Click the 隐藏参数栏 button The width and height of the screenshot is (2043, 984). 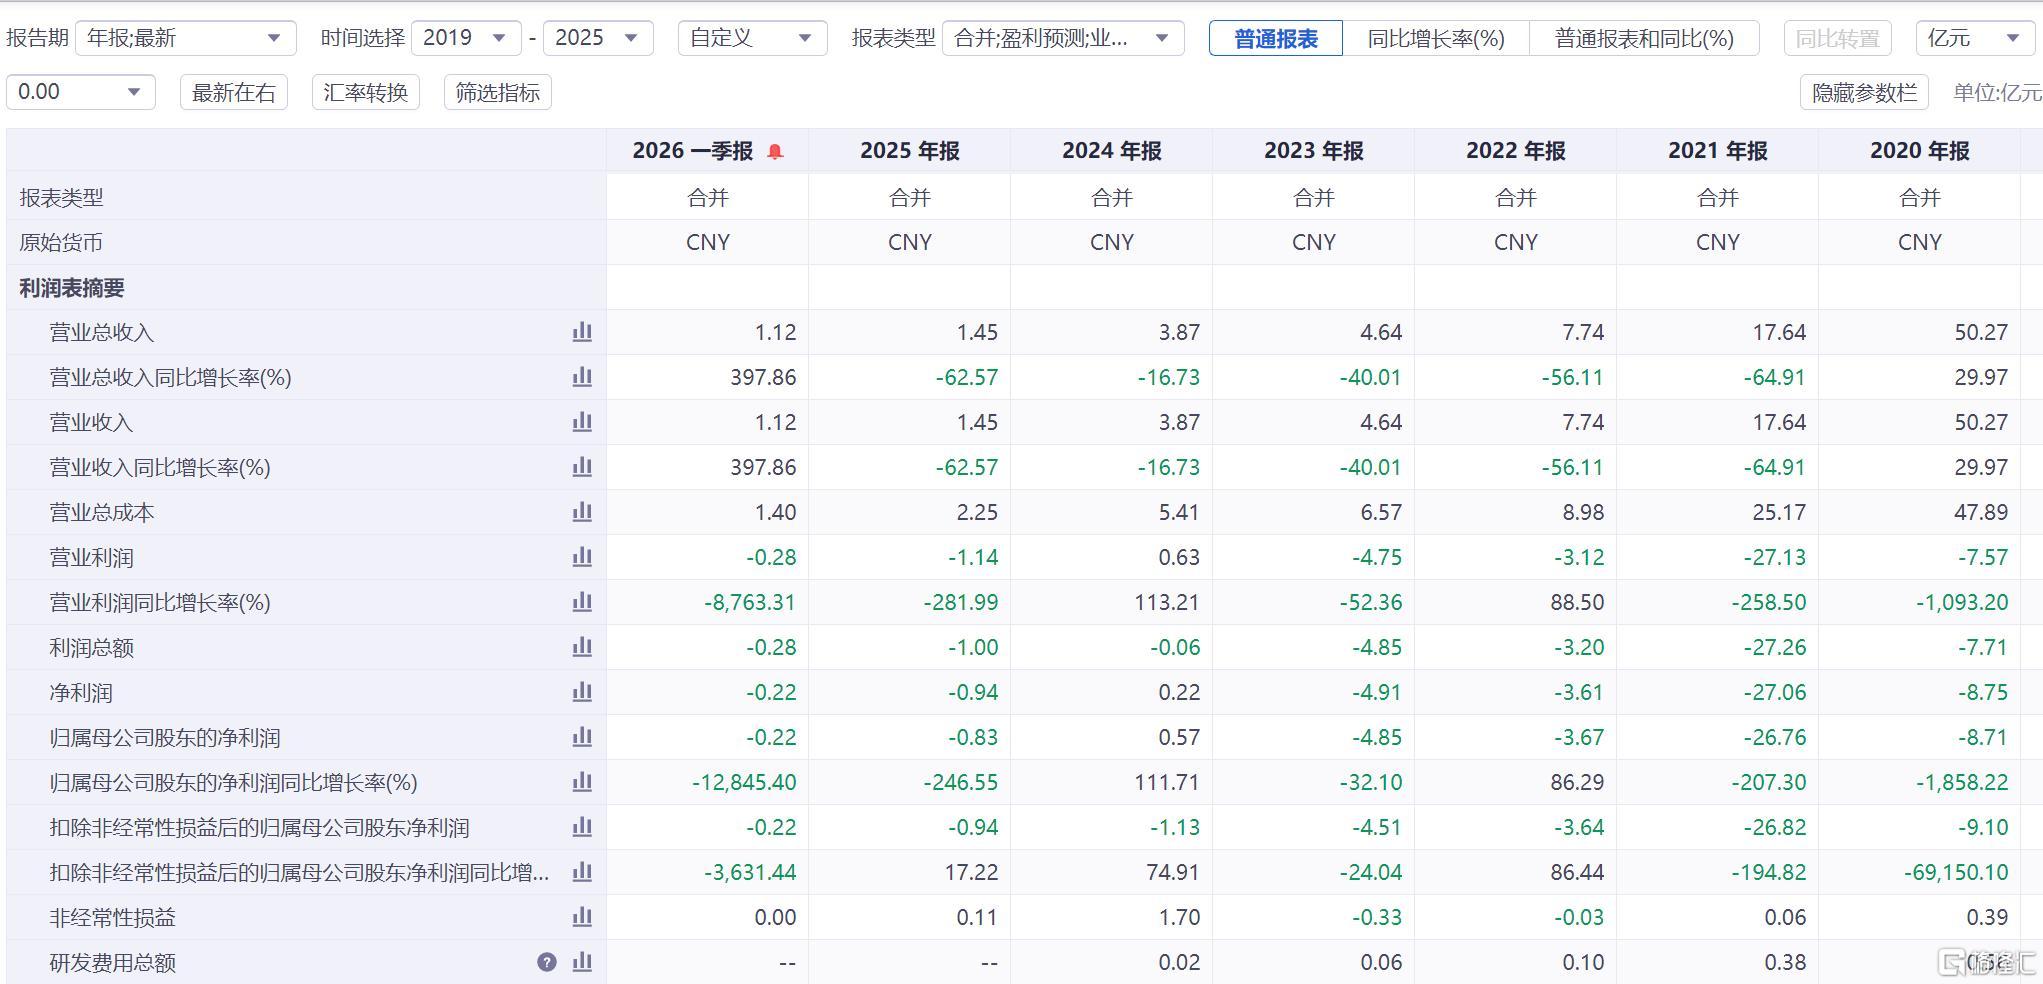[x=1864, y=93]
